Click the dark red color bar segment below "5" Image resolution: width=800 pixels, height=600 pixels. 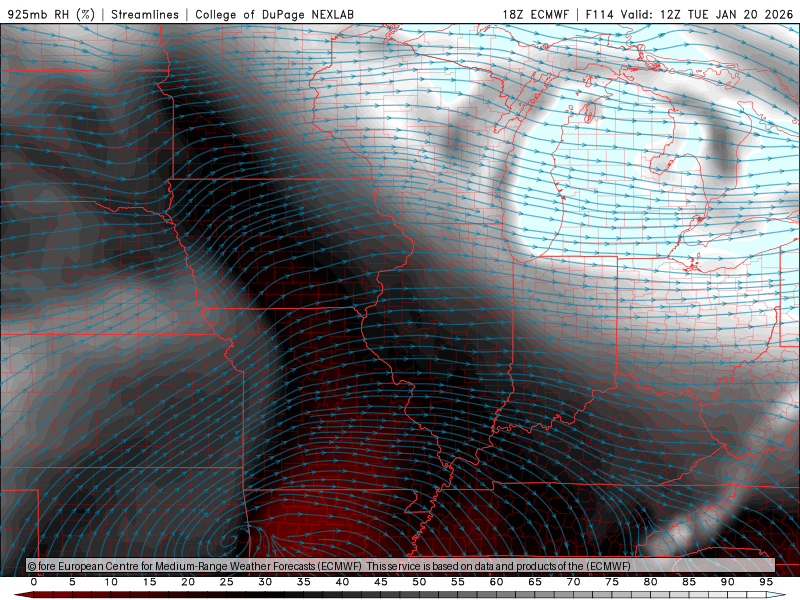(x=72, y=595)
